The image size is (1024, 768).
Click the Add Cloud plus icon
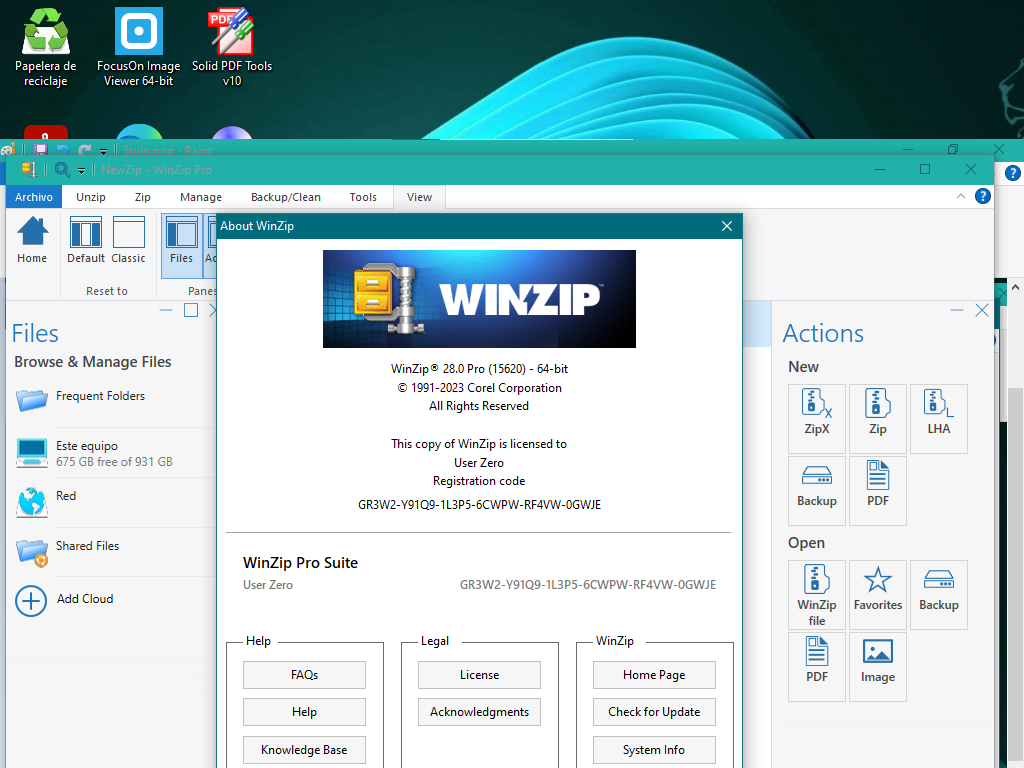click(31, 601)
